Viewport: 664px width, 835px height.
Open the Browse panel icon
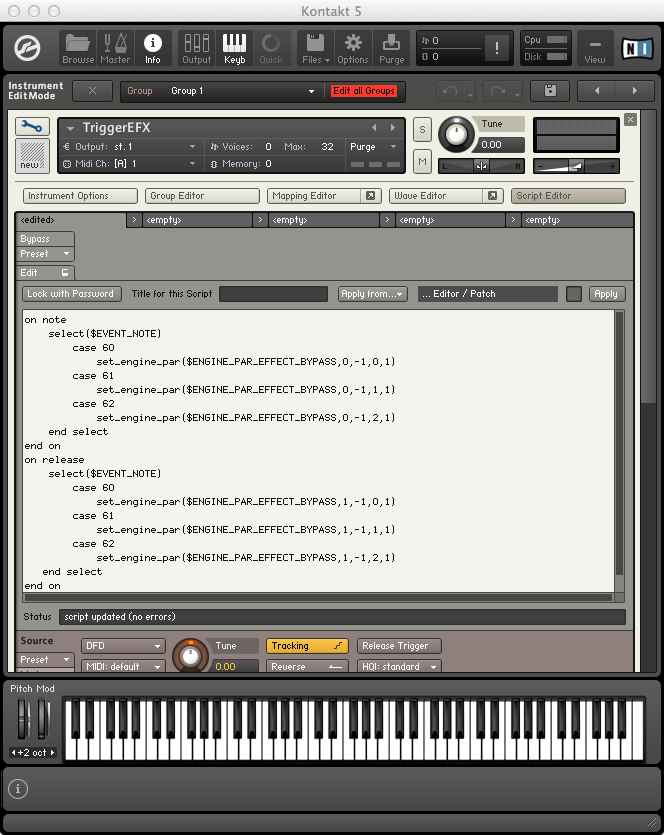pyautogui.click(x=78, y=47)
